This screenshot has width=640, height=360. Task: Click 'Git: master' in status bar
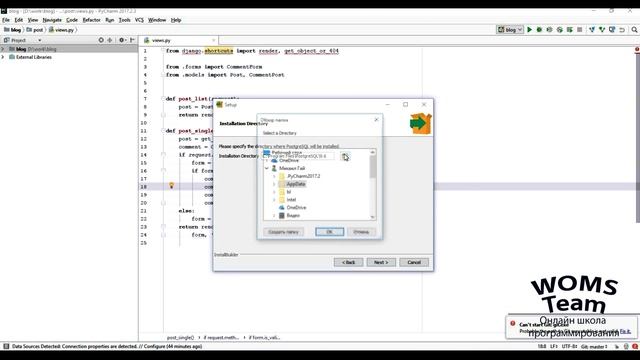point(594,346)
